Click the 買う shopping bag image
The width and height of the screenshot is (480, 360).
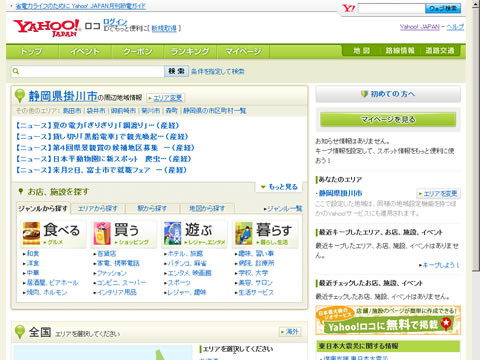click(x=102, y=233)
